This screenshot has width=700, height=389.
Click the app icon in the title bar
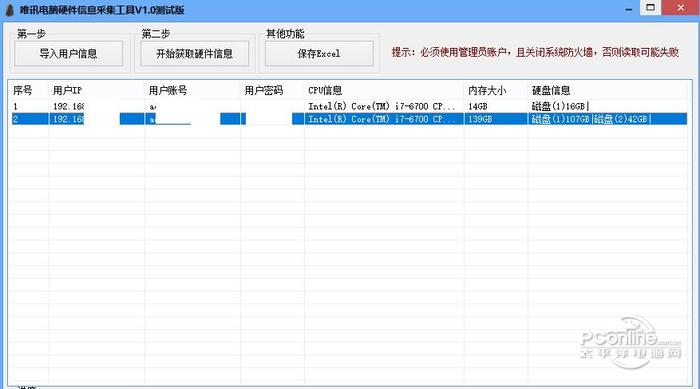9,10
